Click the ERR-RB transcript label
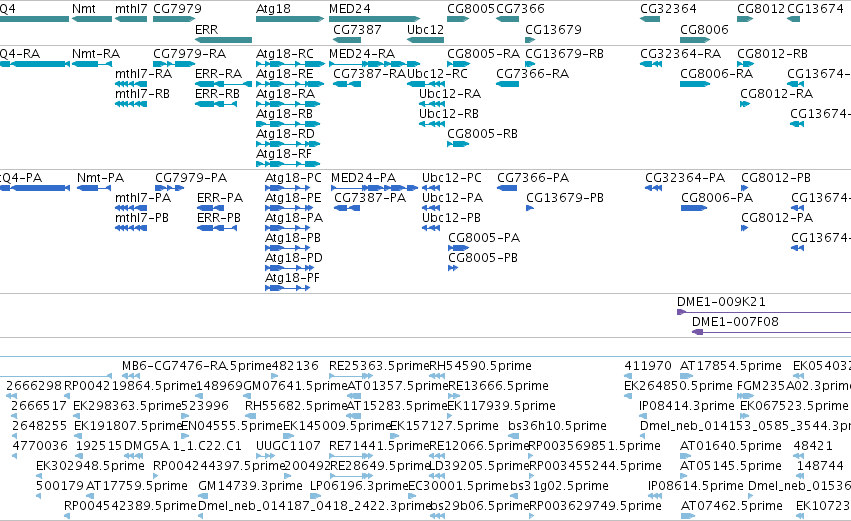This screenshot has height=521, width=851. pos(217,94)
